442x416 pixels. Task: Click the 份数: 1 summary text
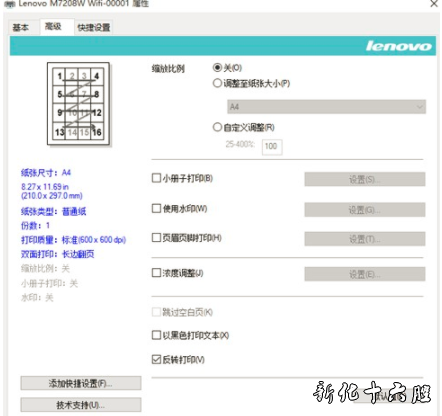(35, 226)
